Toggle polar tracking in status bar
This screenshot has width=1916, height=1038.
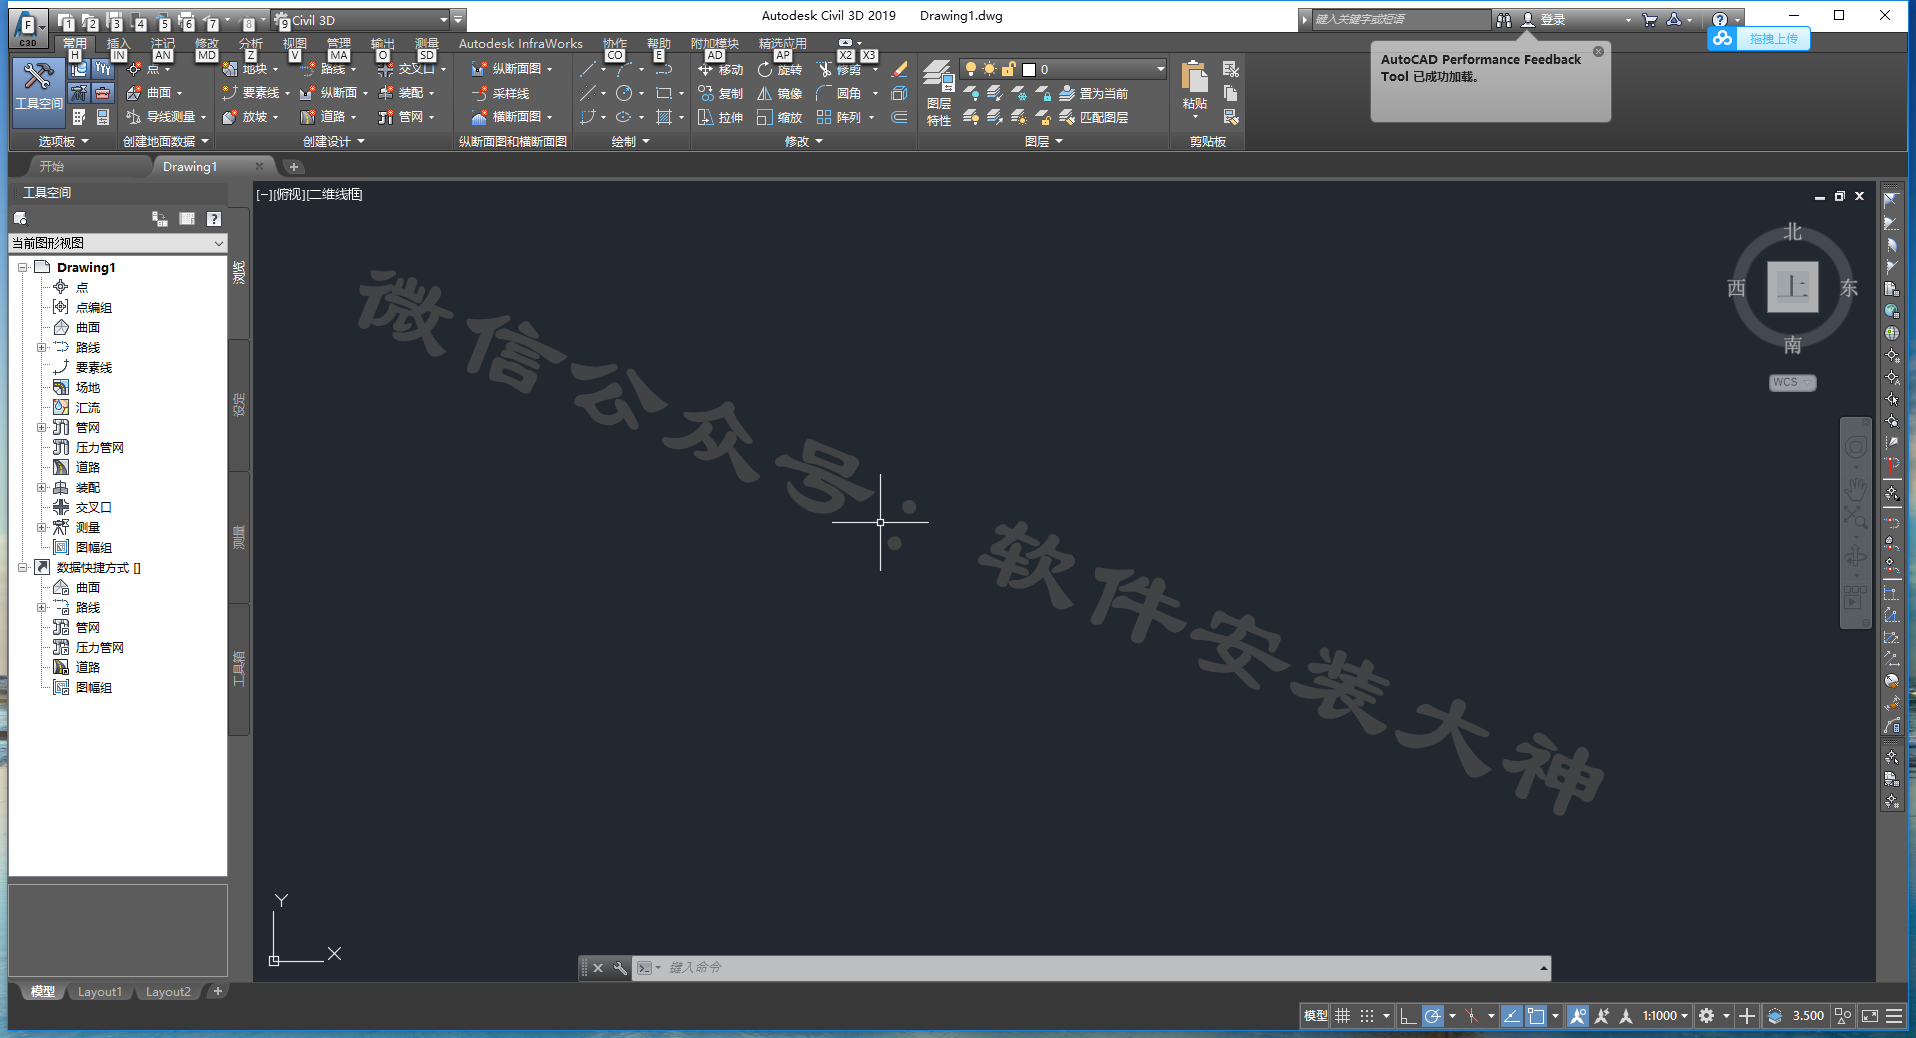(x=1433, y=1016)
